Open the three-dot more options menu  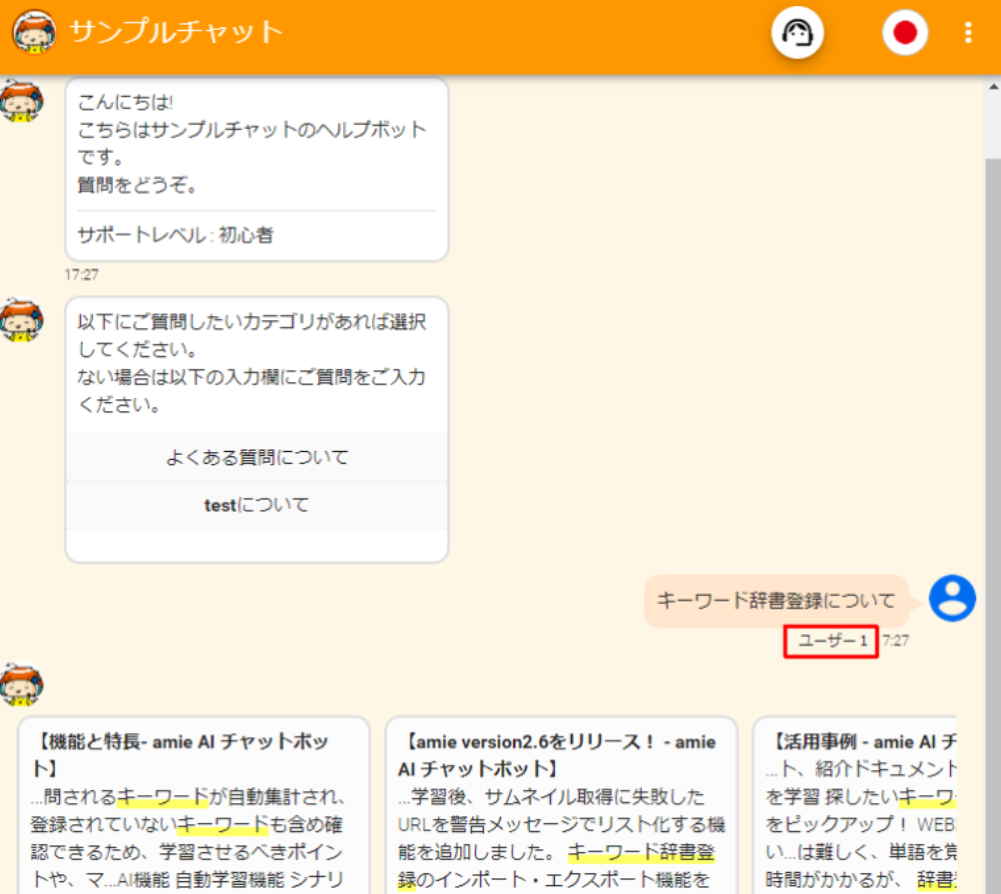pyautogui.click(x=967, y=33)
